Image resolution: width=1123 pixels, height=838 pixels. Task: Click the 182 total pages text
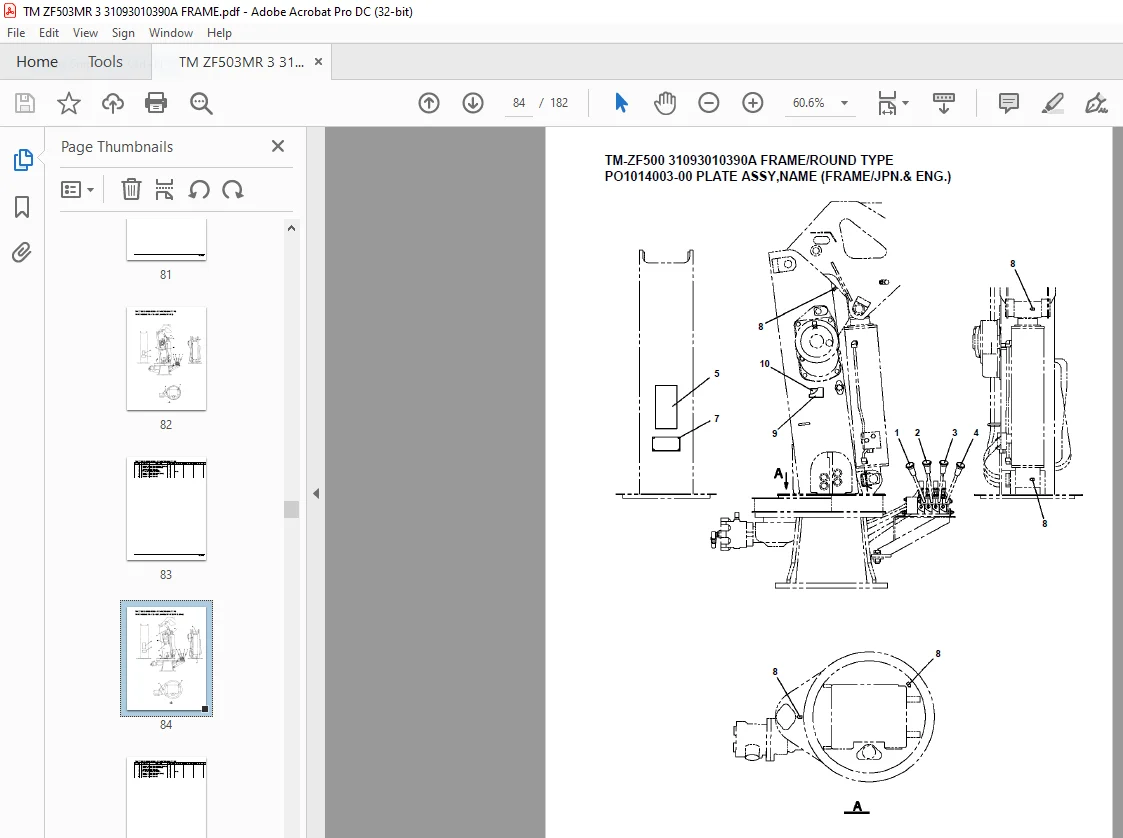click(x=559, y=103)
